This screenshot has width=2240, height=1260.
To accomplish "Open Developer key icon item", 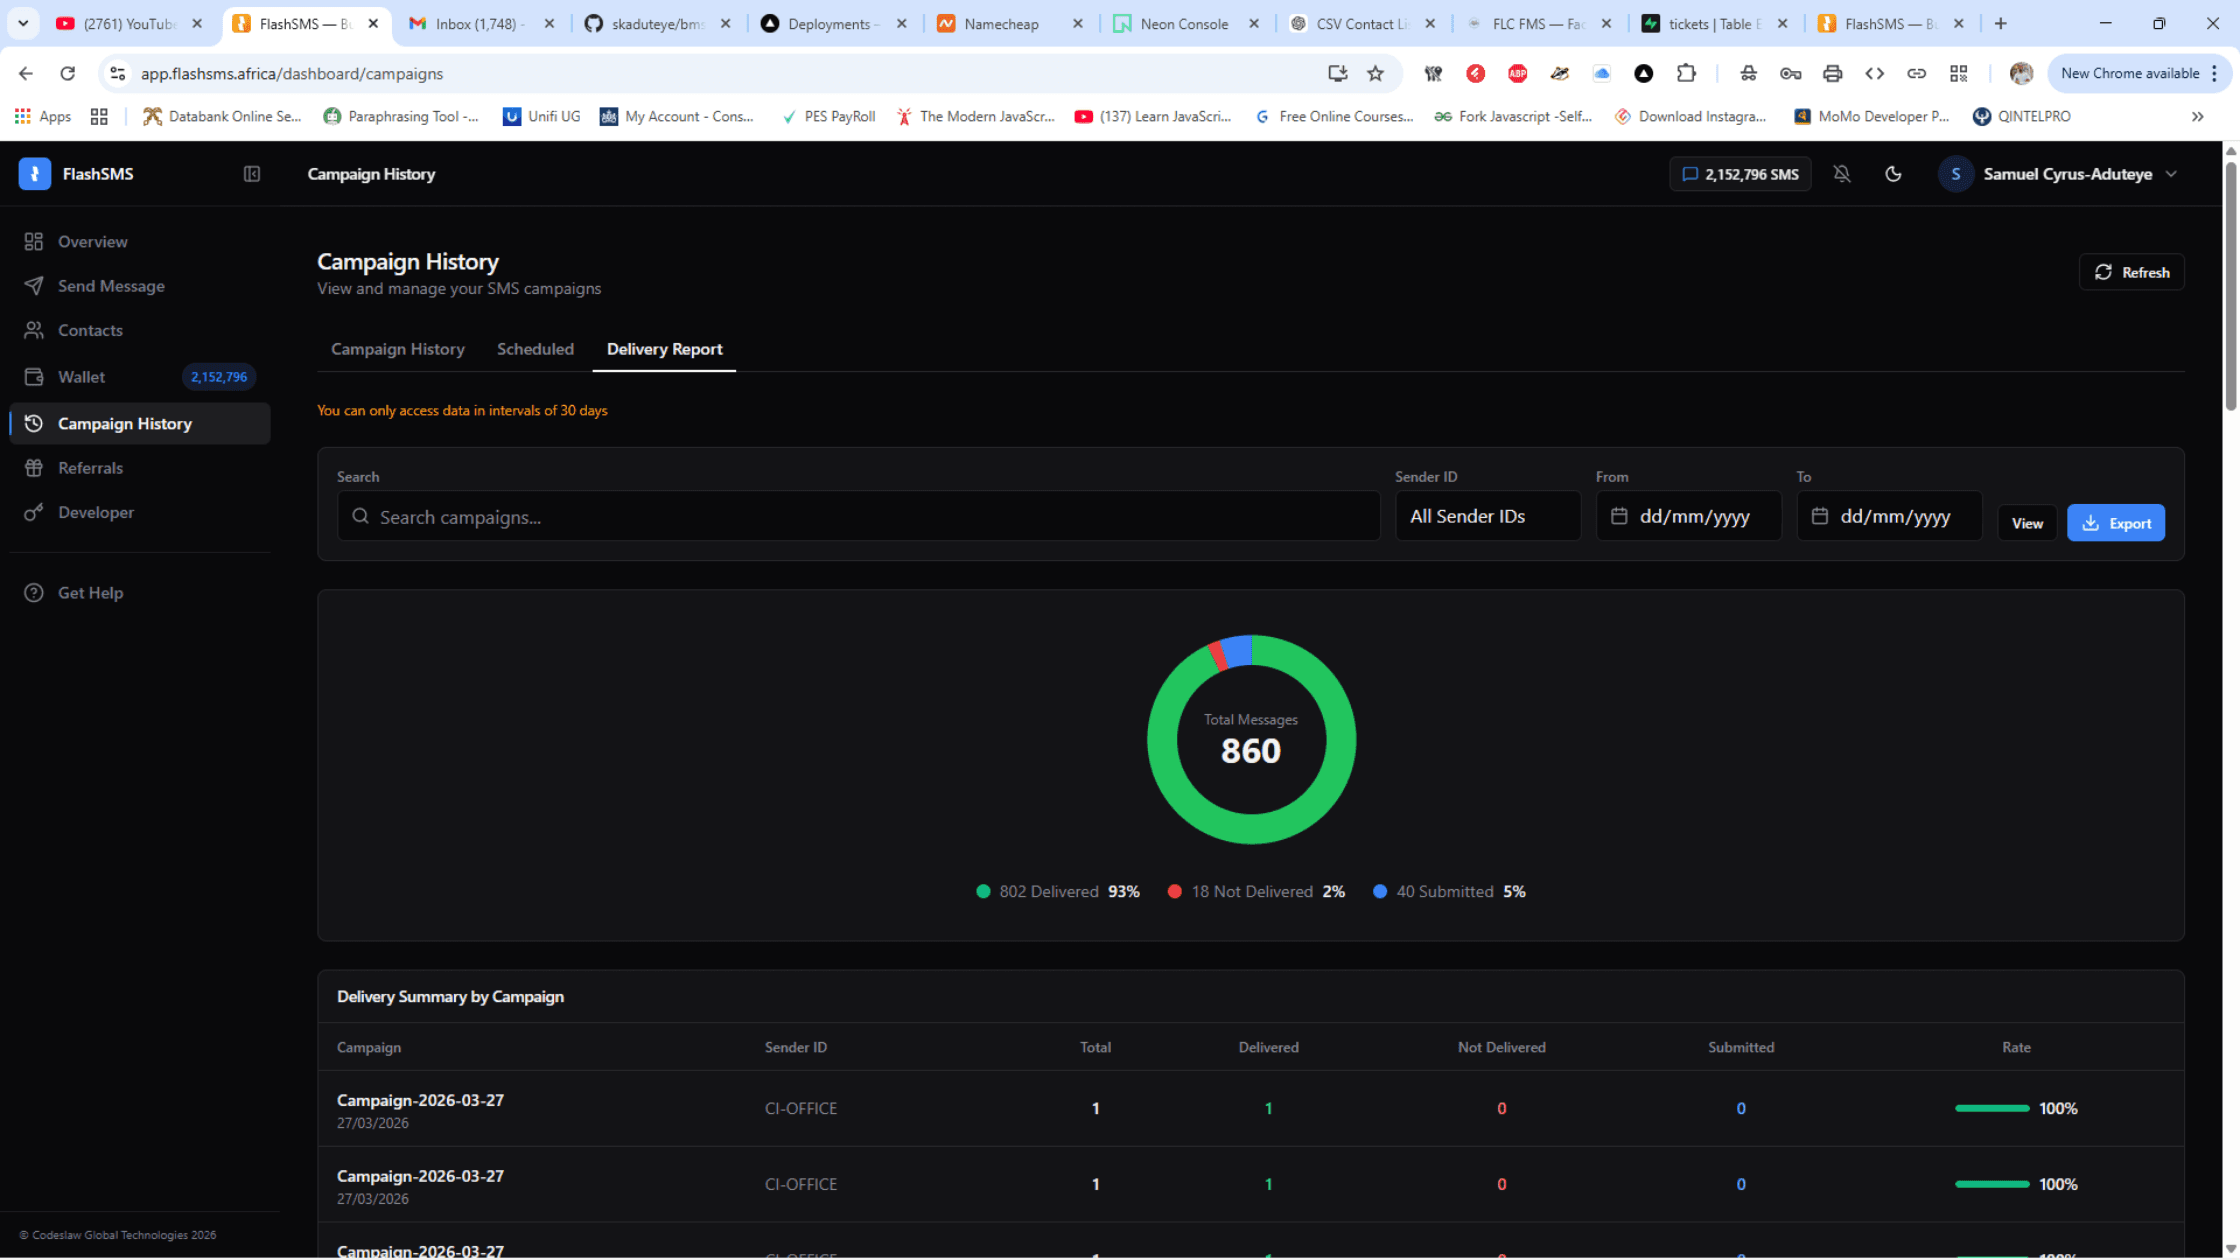I will [95, 512].
